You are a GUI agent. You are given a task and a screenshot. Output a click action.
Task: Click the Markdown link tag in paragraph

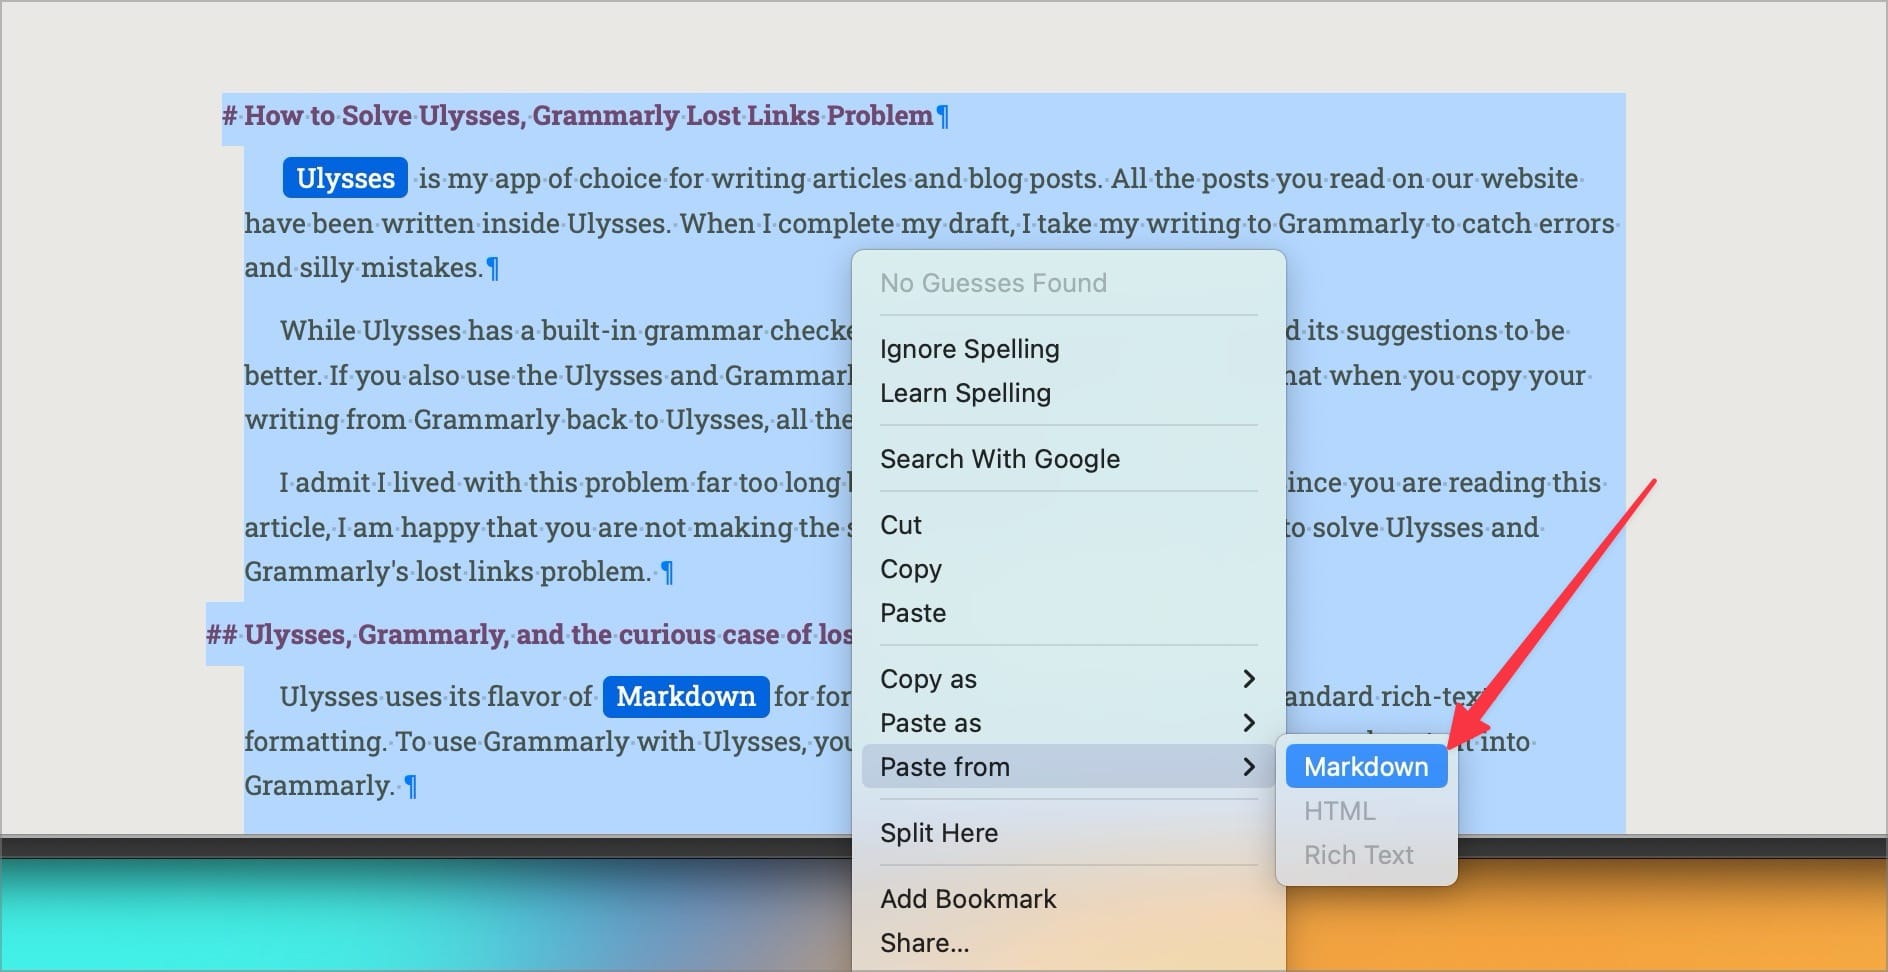(x=686, y=696)
